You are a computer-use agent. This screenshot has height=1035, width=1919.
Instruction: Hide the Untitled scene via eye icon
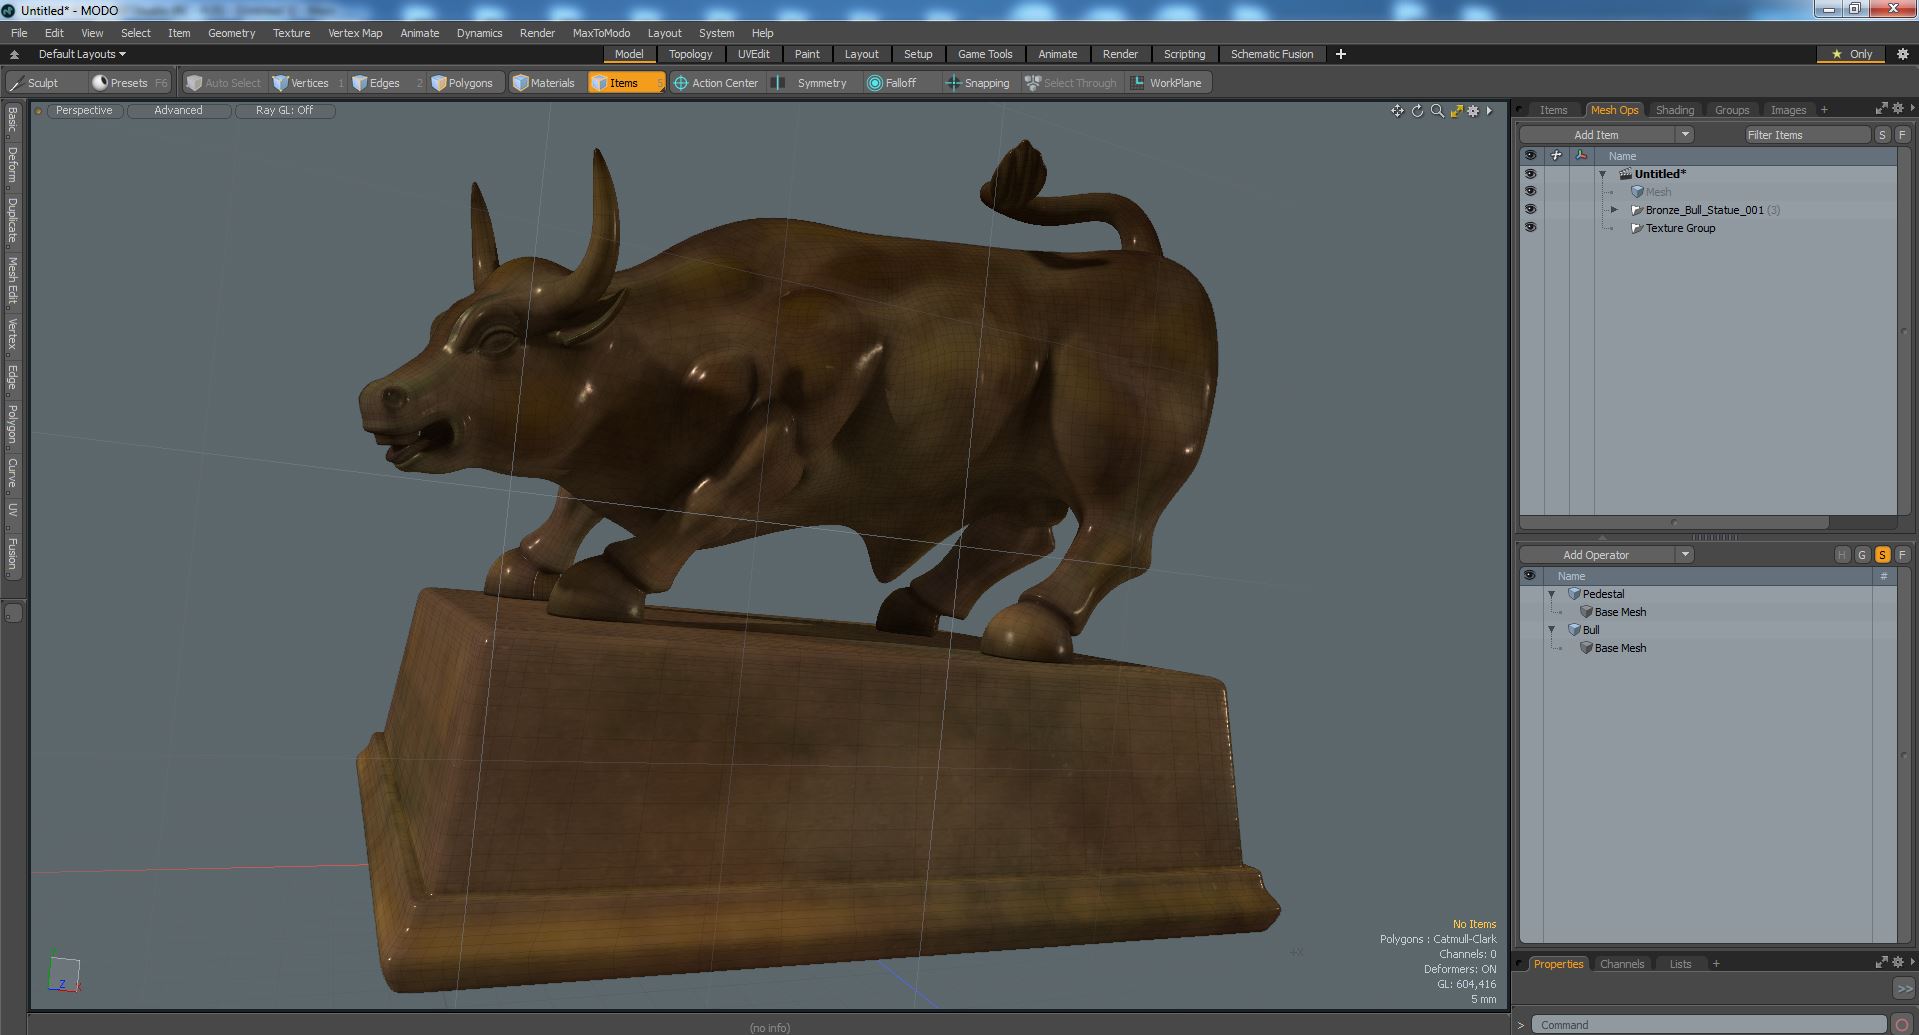coord(1530,174)
